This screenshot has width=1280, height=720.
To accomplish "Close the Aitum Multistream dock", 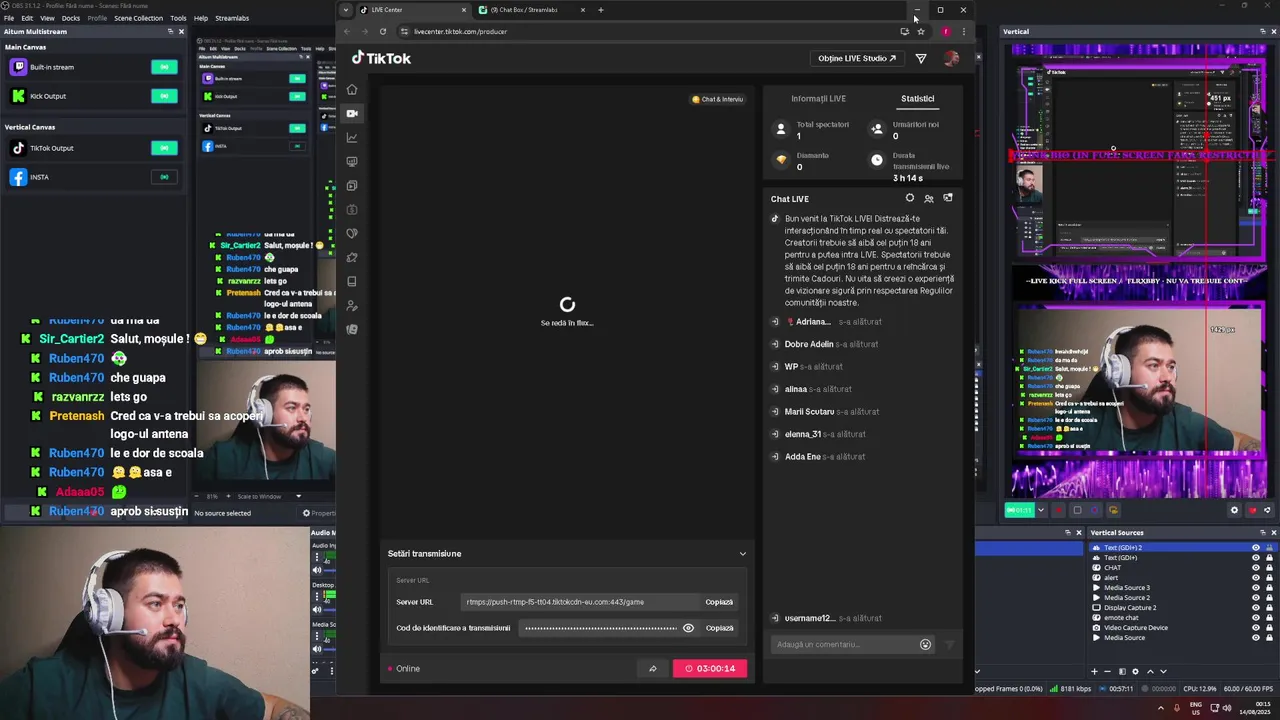I will point(181,32).
